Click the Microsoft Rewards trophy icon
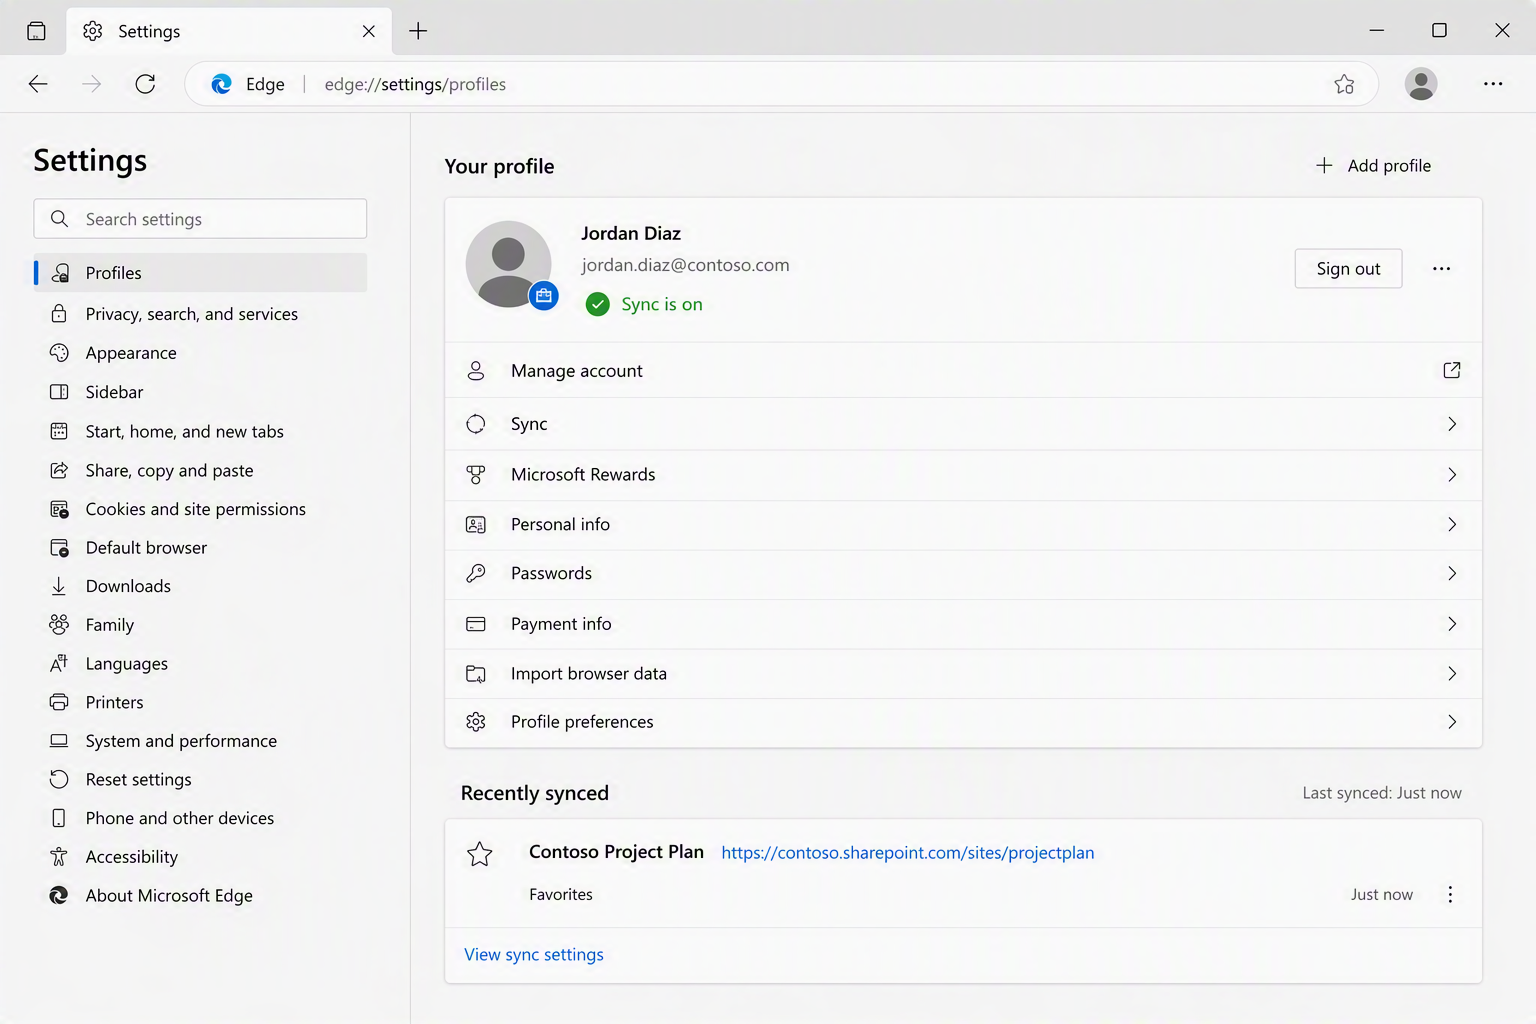 point(476,475)
